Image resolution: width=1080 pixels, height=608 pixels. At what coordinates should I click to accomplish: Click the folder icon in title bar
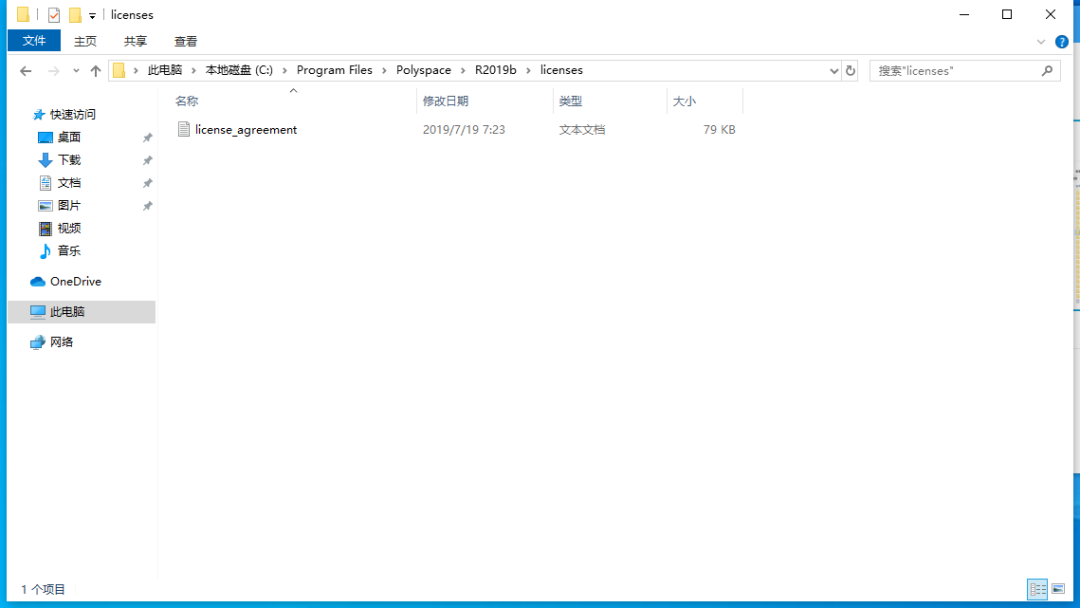pos(23,14)
